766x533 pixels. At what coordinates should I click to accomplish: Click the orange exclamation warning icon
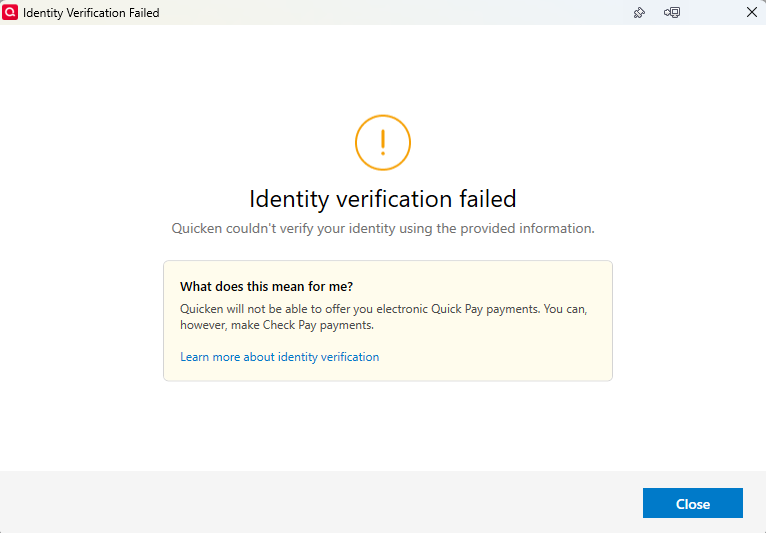coord(383,143)
